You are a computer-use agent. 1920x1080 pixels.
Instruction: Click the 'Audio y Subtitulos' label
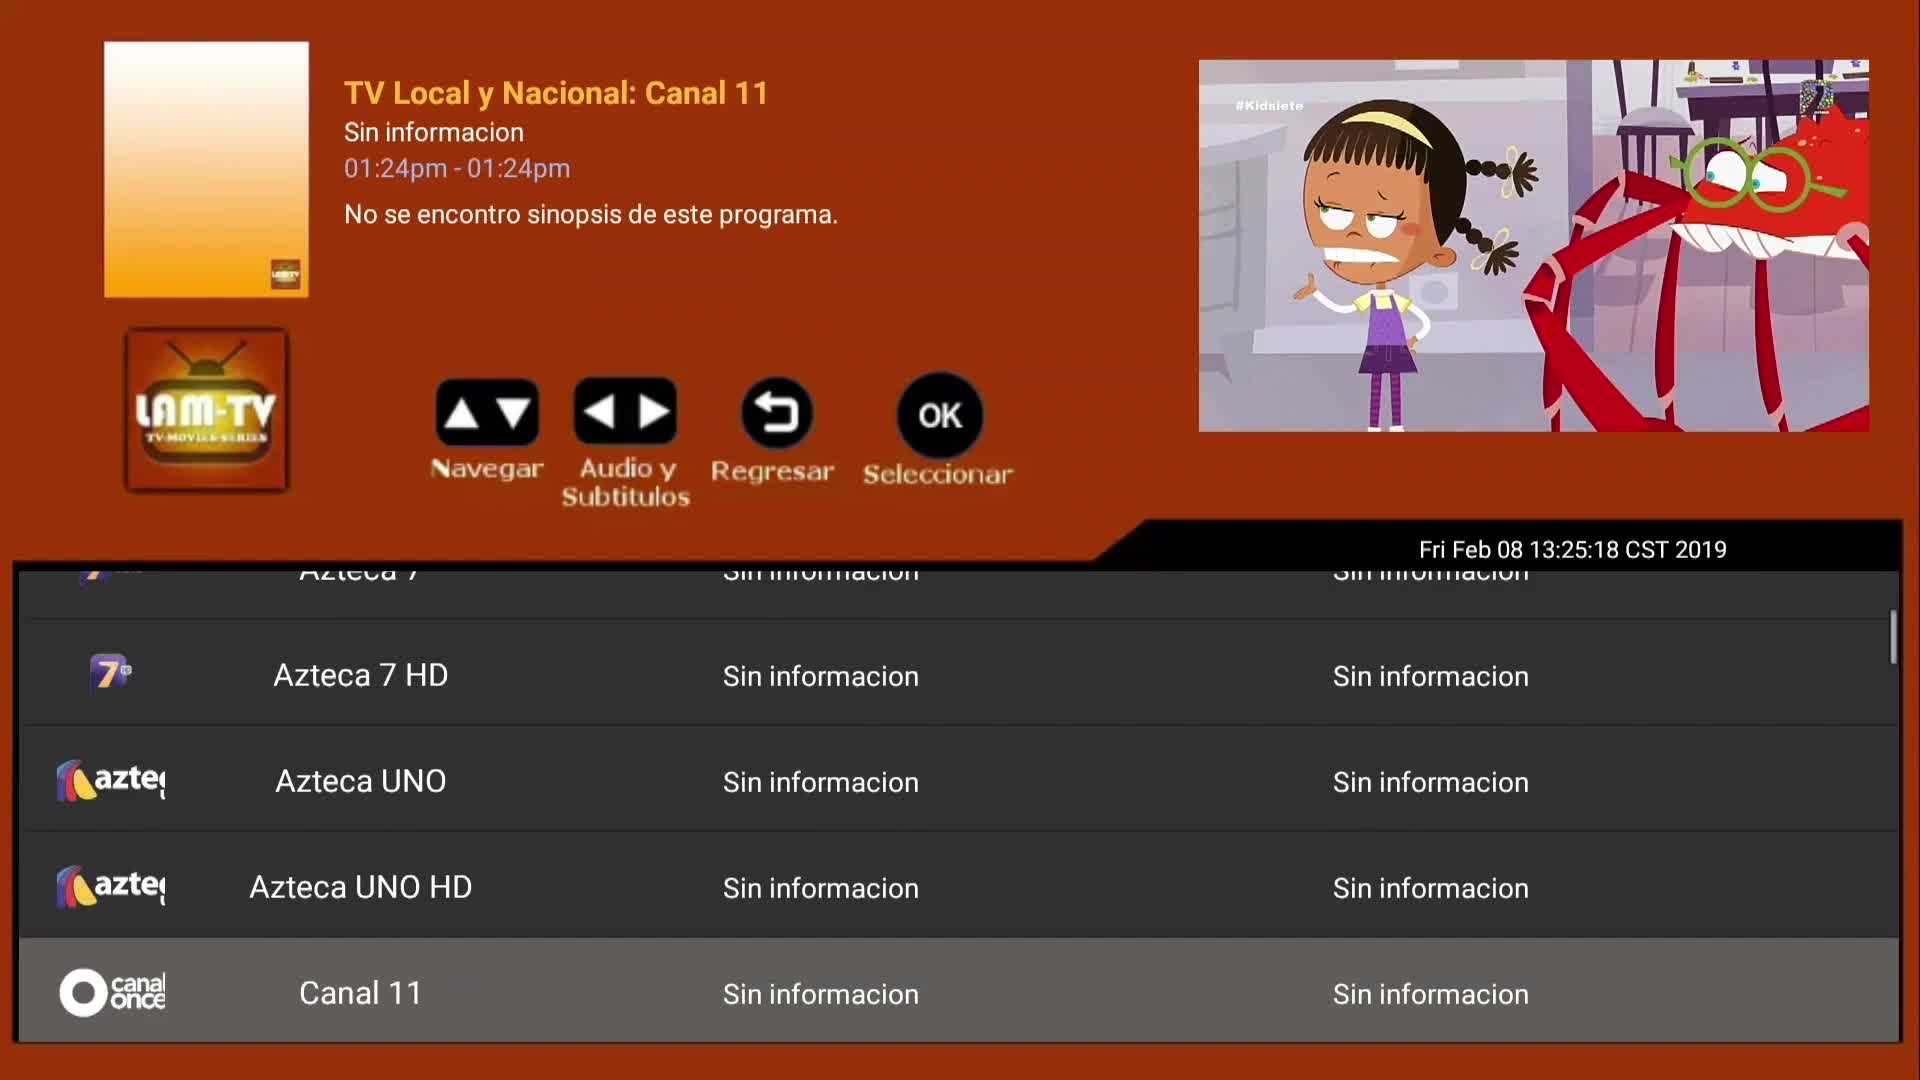click(626, 483)
